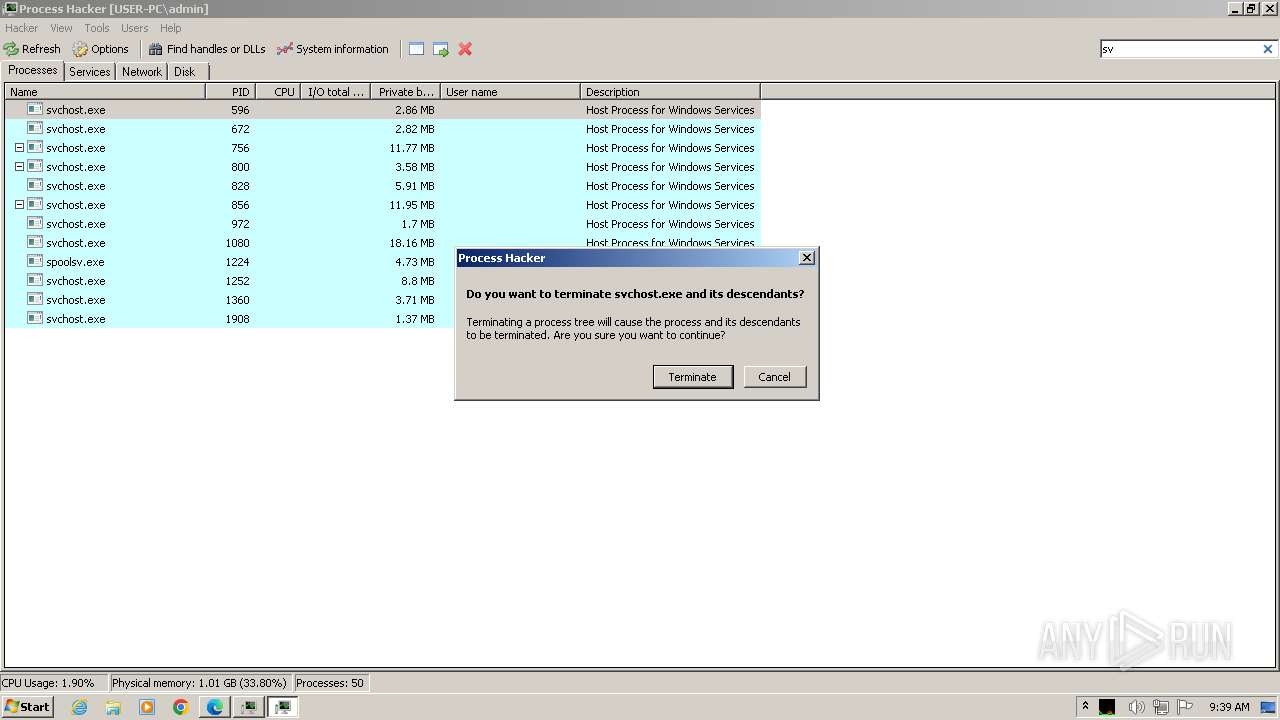Click the find window toolbar icon

[x=417, y=49]
